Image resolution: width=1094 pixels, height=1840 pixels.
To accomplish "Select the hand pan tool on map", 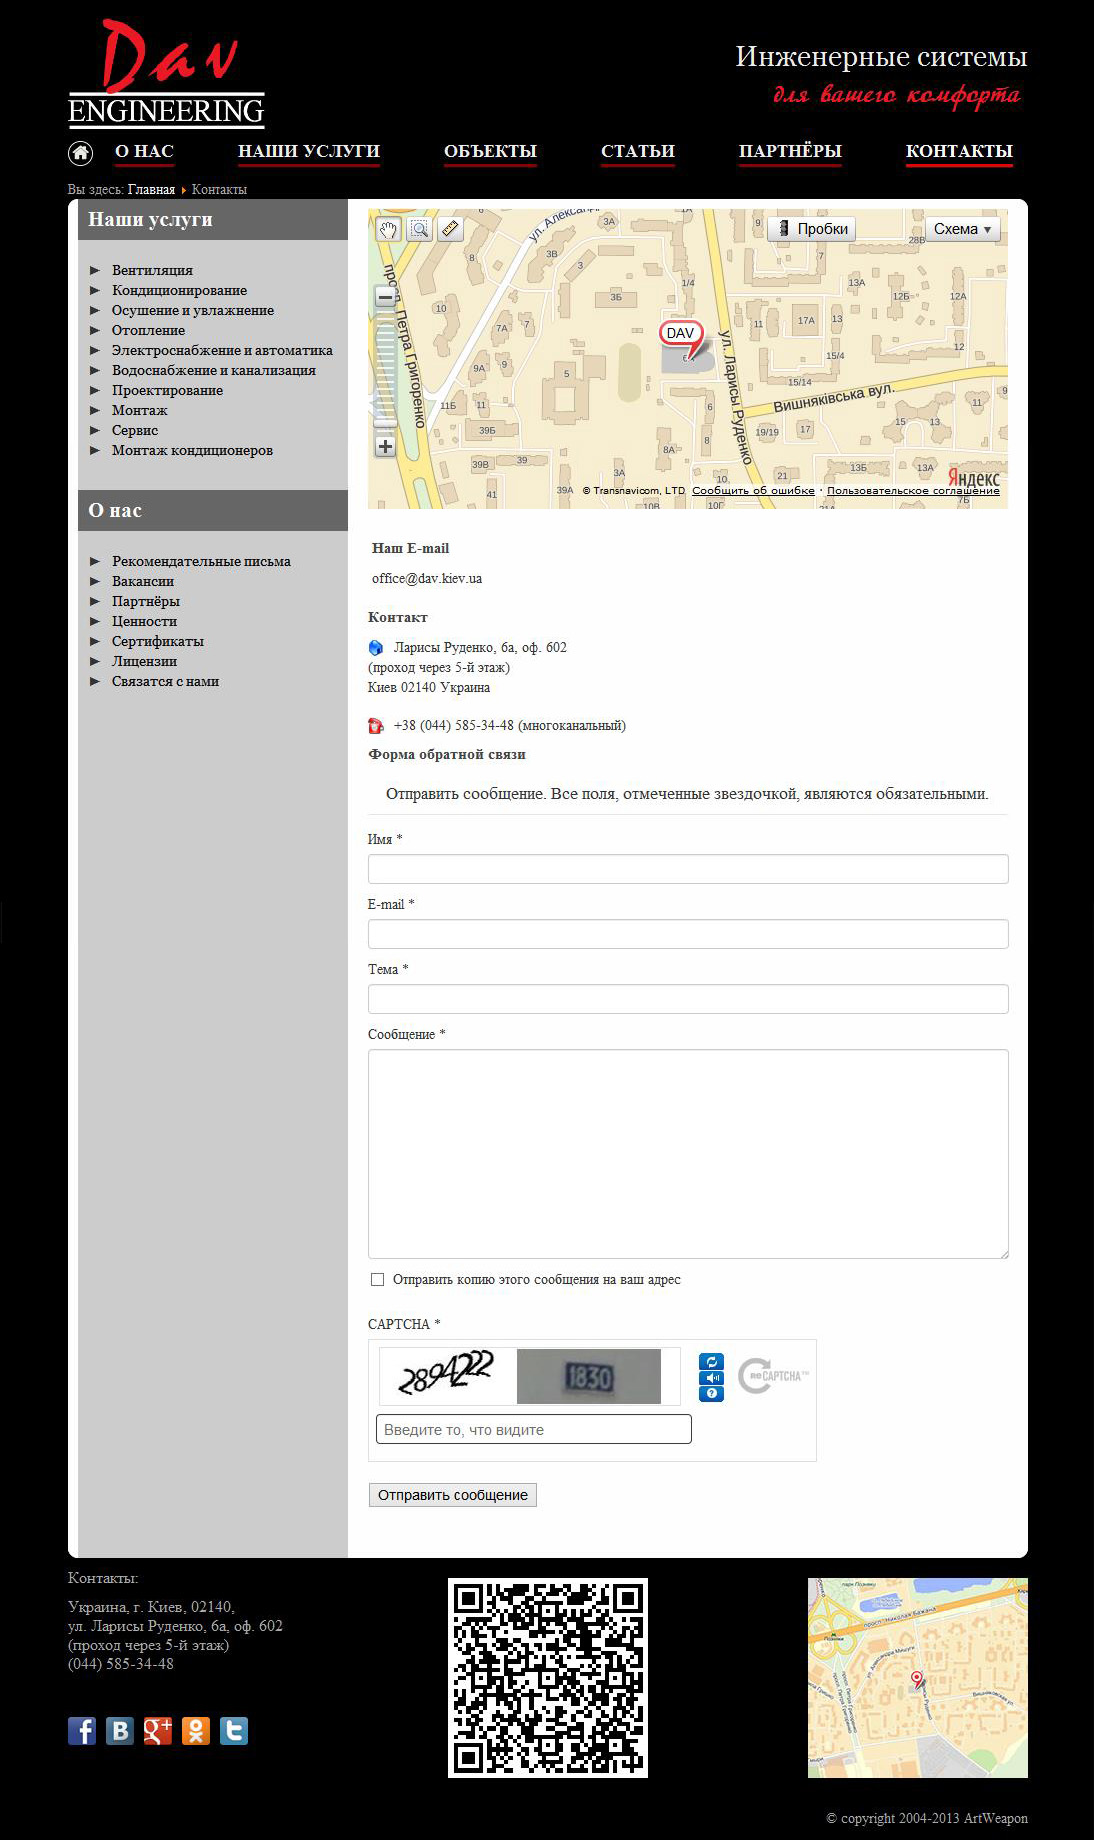I will tap(388, 230).
